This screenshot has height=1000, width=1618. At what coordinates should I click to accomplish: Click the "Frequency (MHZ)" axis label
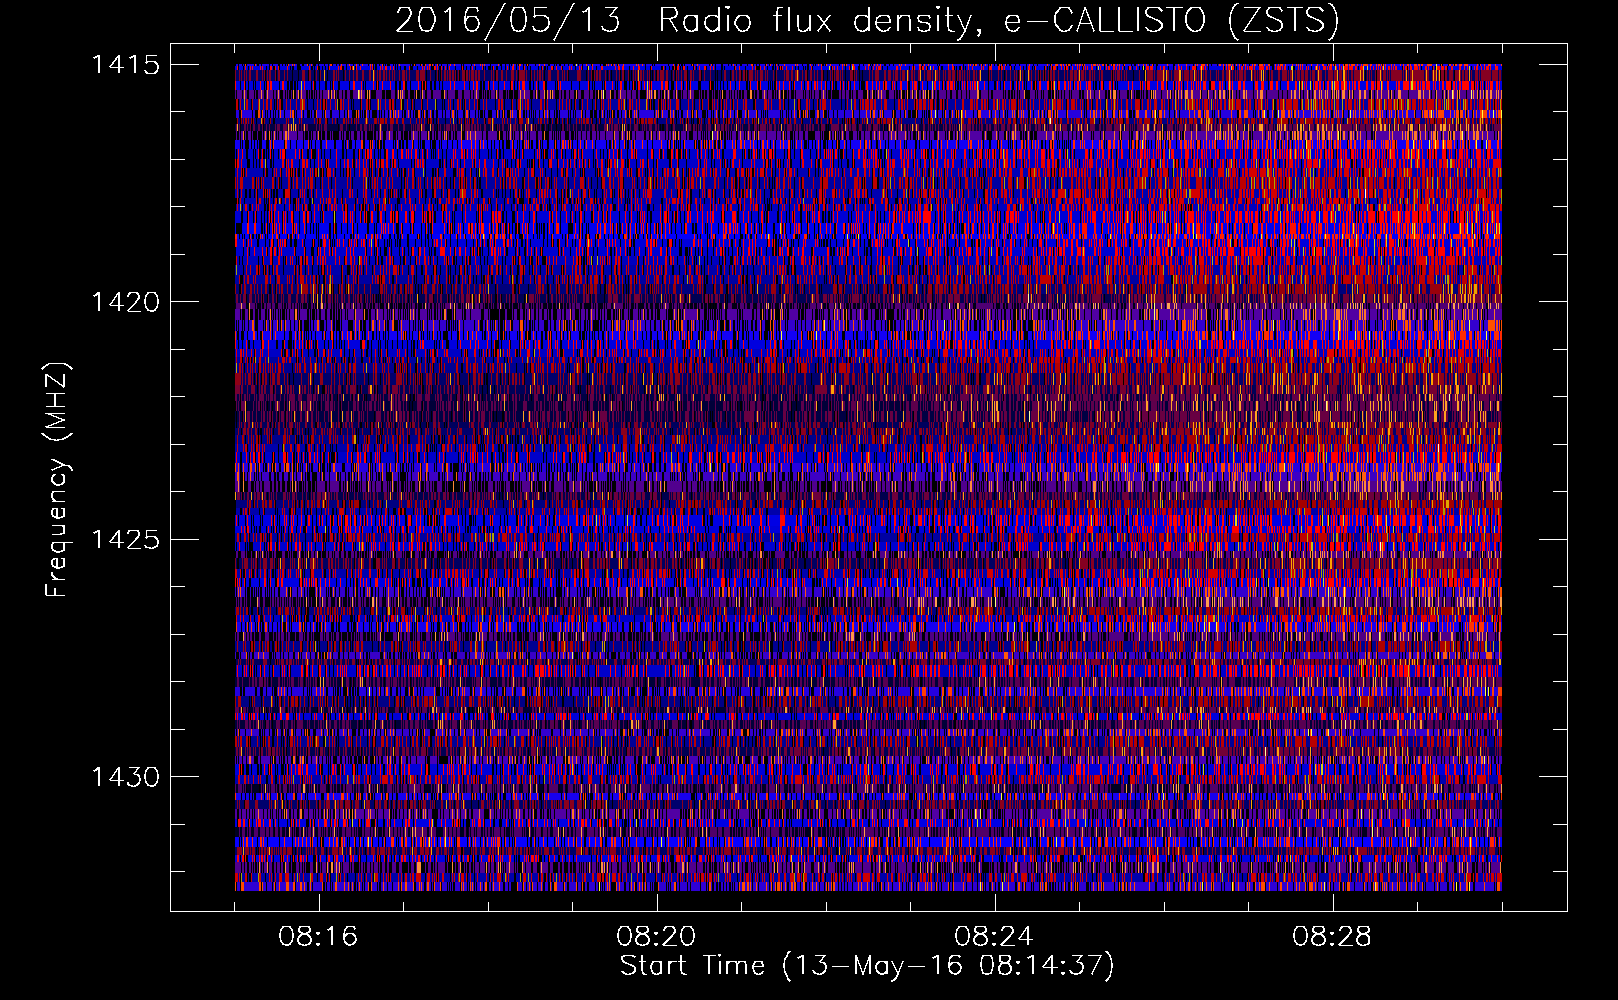57,480
